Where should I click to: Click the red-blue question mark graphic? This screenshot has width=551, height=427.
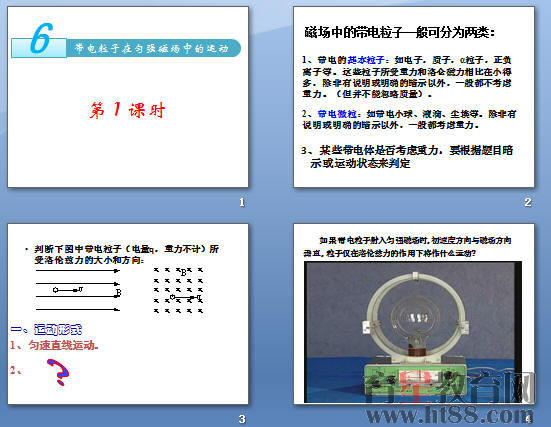point(59,372)
